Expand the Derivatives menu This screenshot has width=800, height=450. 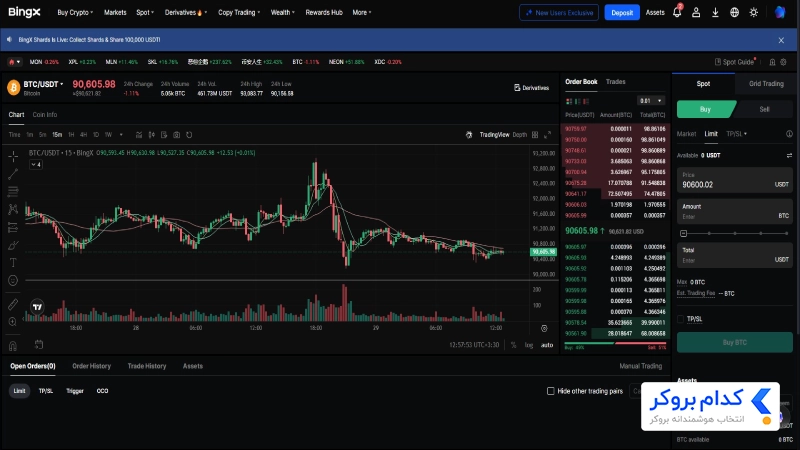186,12
